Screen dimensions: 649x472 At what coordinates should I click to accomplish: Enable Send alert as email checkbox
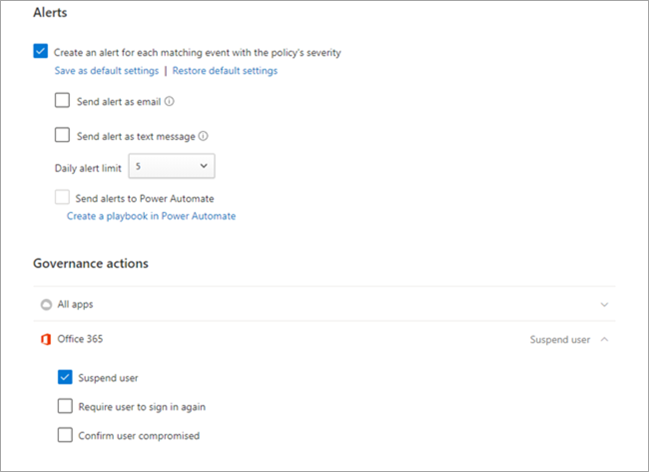(63, 101)
